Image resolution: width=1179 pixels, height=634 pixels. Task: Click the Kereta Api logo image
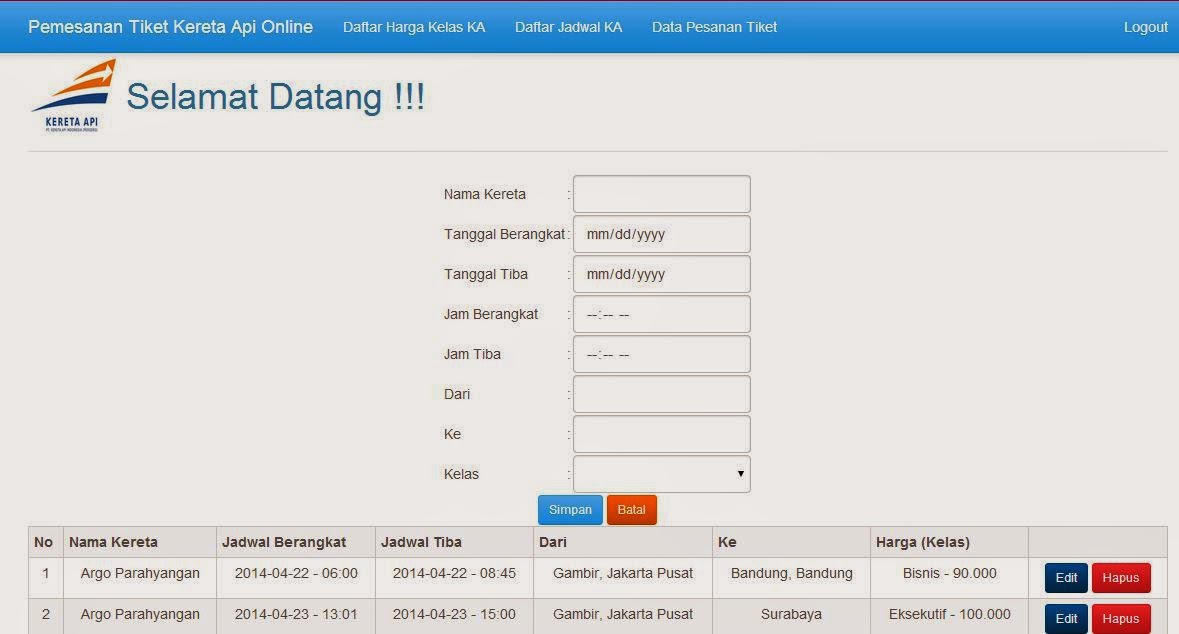point(73,95)
